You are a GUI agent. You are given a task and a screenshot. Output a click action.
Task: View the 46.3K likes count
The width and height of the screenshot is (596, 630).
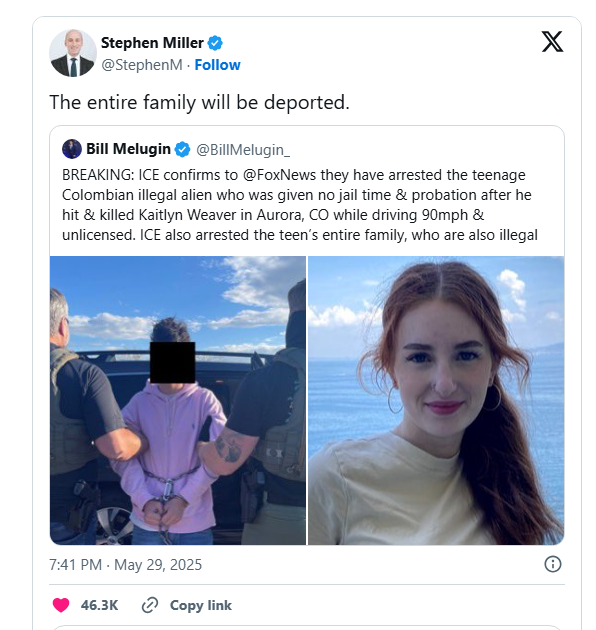pos(99,605)
